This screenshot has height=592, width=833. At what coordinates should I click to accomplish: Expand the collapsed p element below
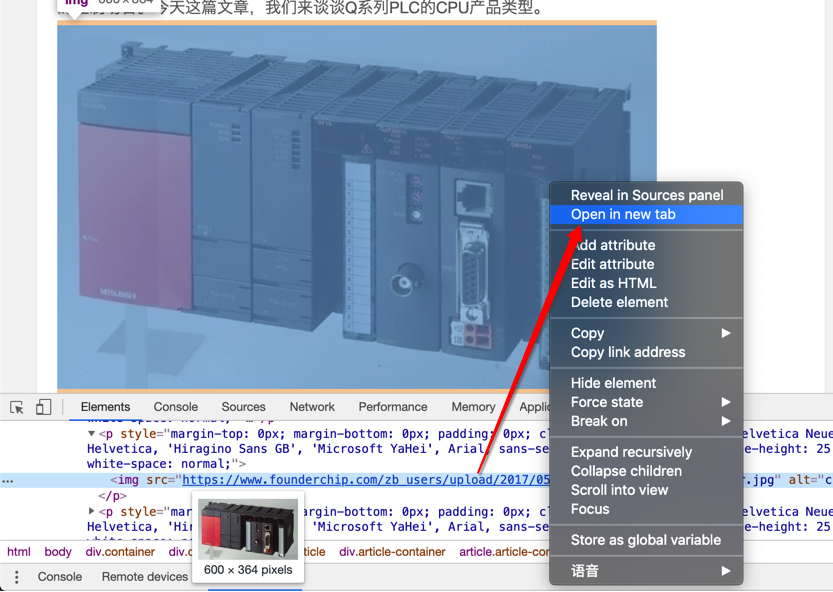91,511
